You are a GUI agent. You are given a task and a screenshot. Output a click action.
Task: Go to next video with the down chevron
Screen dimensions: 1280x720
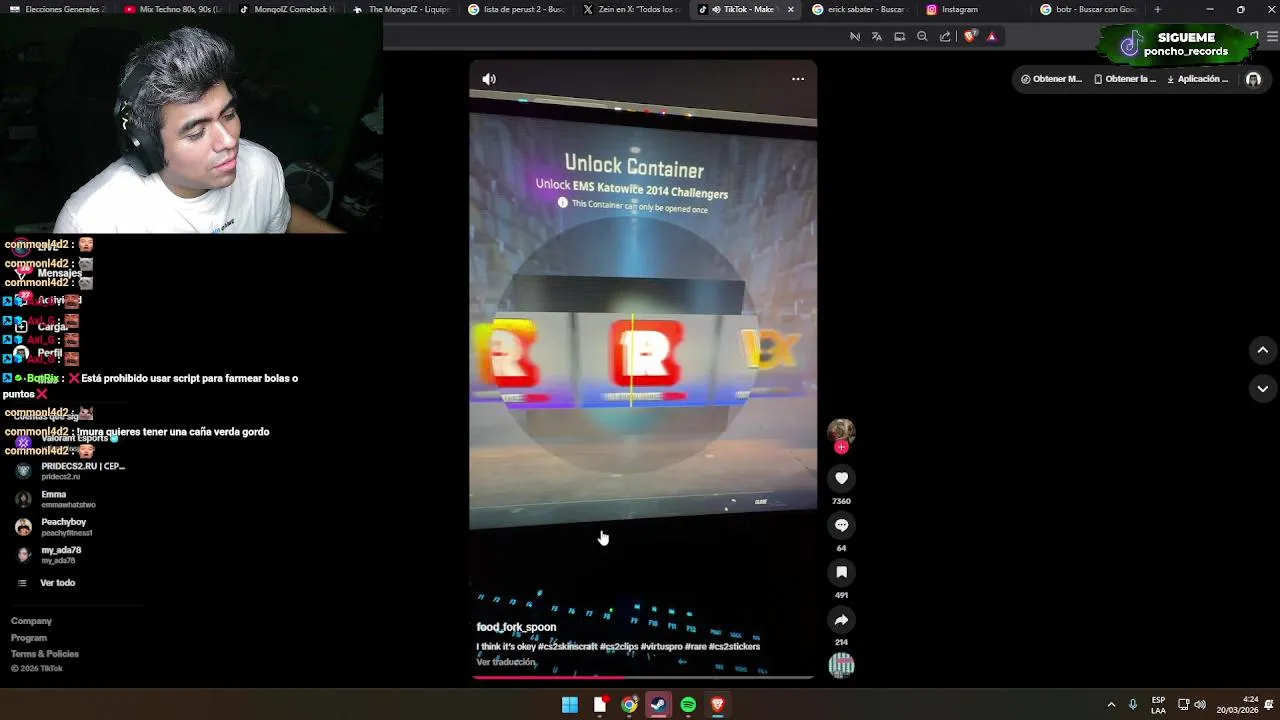pos(1262,388)
